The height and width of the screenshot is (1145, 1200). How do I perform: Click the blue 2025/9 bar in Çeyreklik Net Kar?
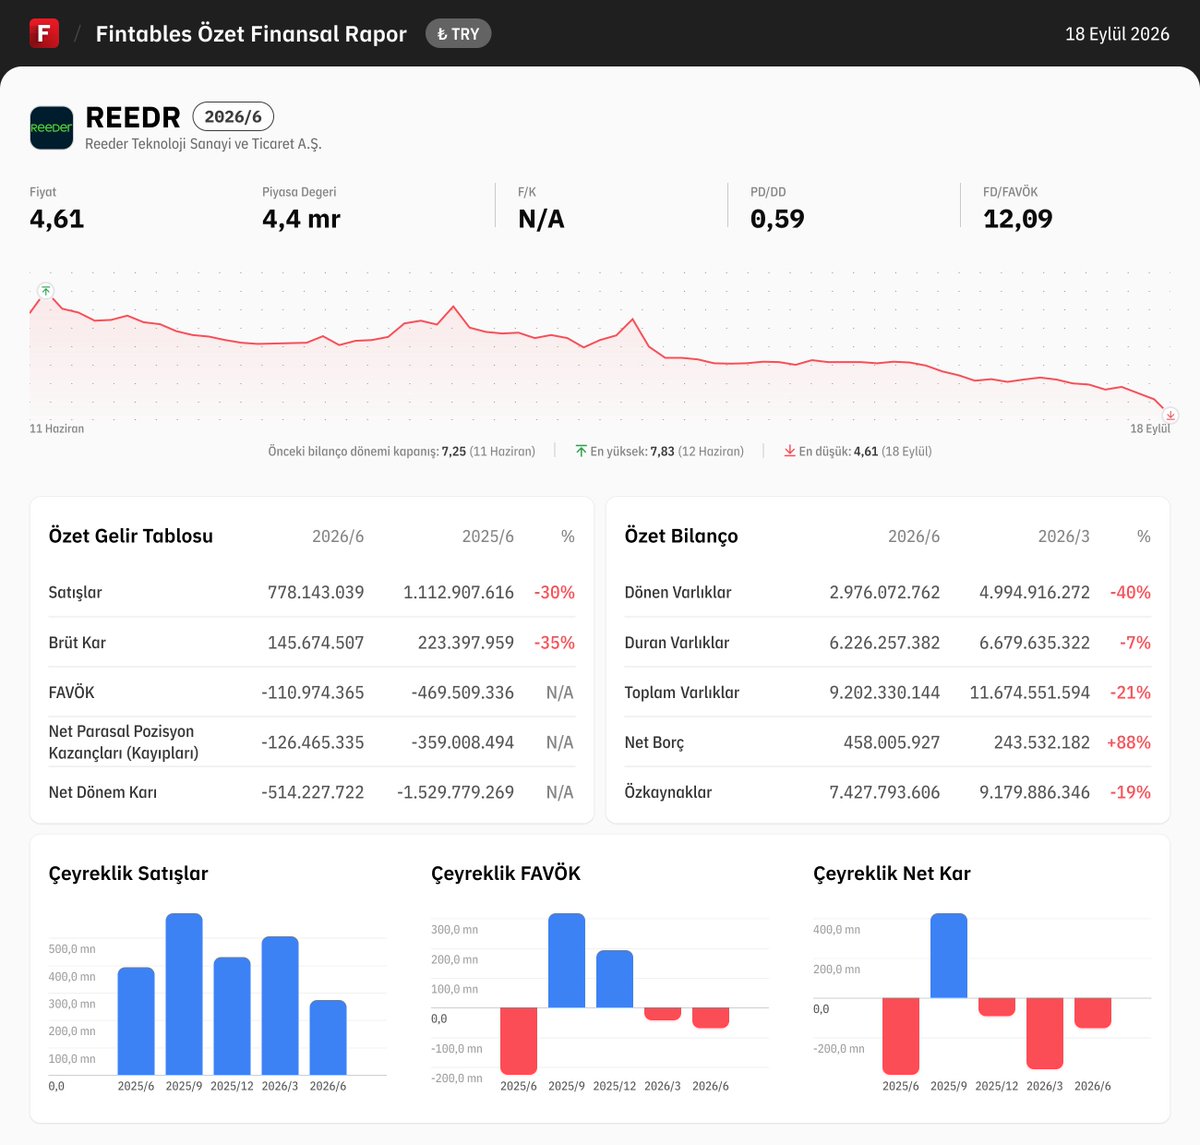click(x=949, y=956)
